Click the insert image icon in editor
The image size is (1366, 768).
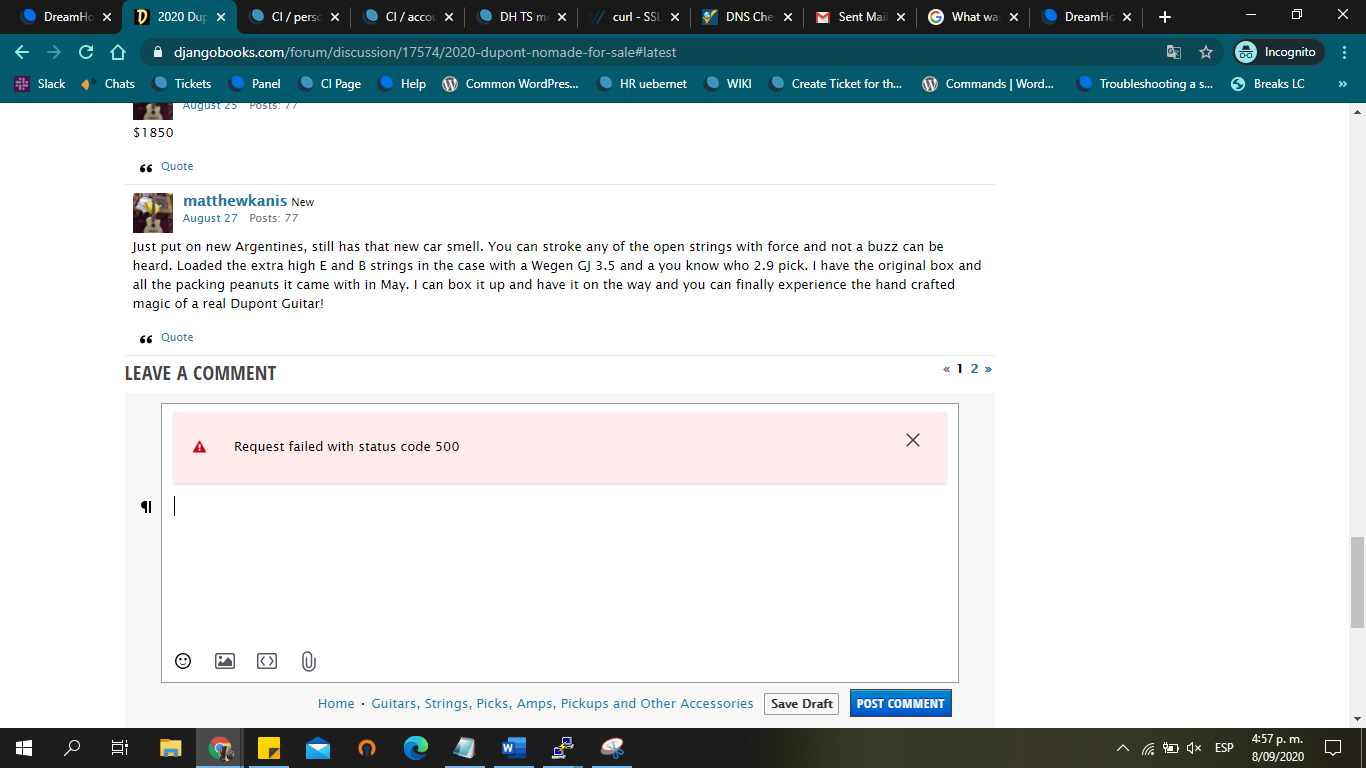point(225,661)
